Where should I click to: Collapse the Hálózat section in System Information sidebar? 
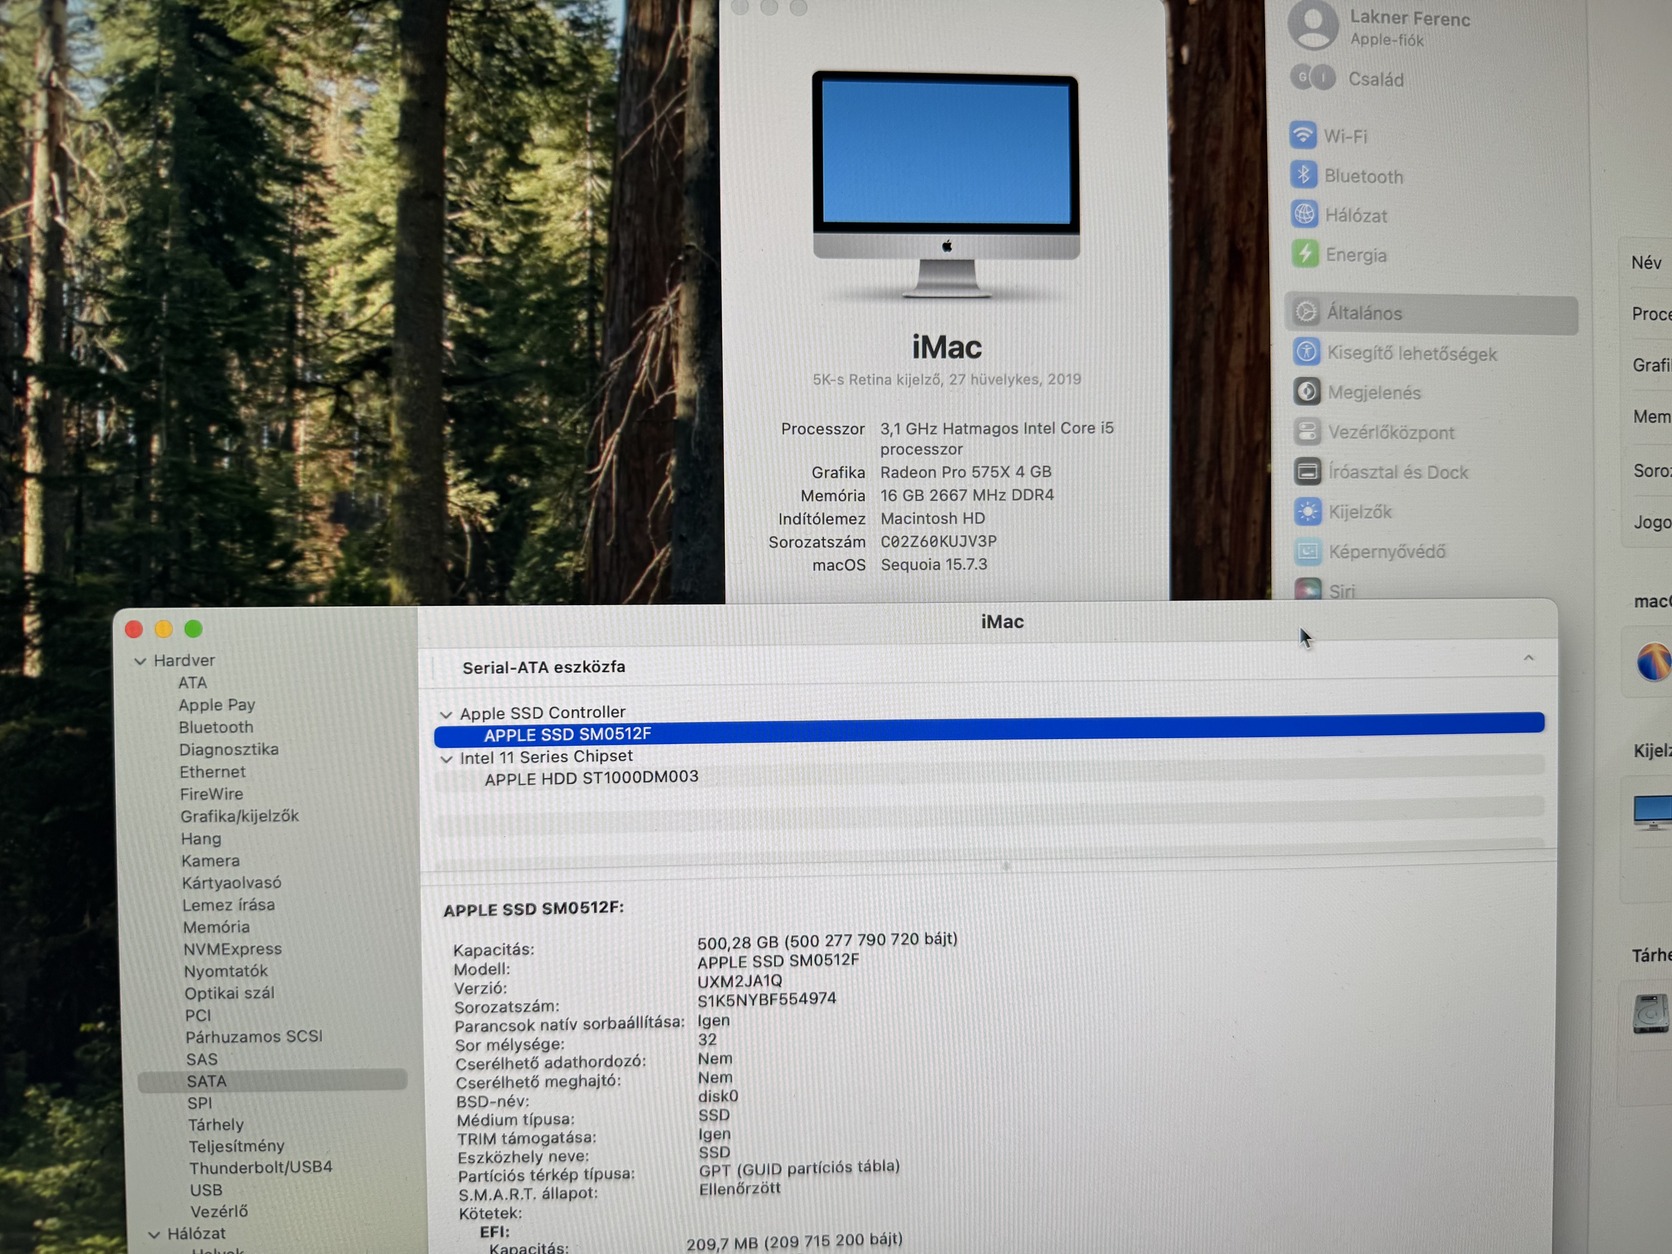pos(154,1235)
